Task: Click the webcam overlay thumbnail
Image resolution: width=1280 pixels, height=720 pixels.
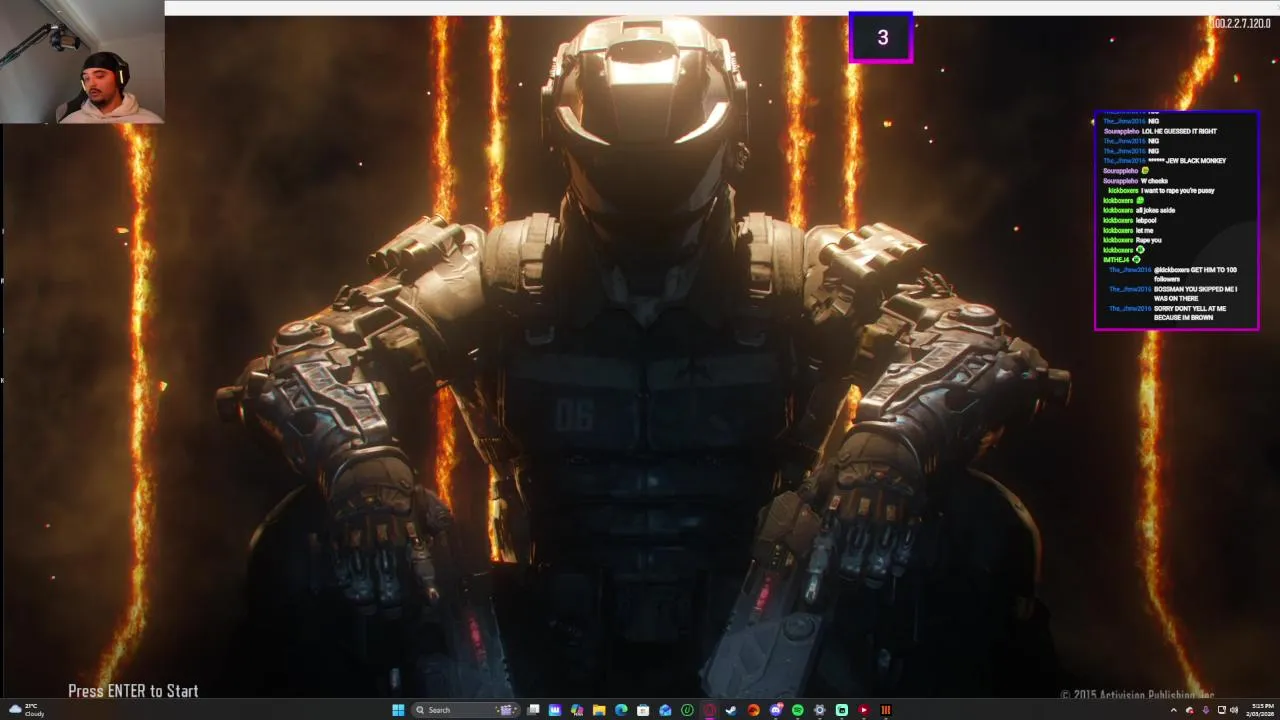Action: point(82,62)
